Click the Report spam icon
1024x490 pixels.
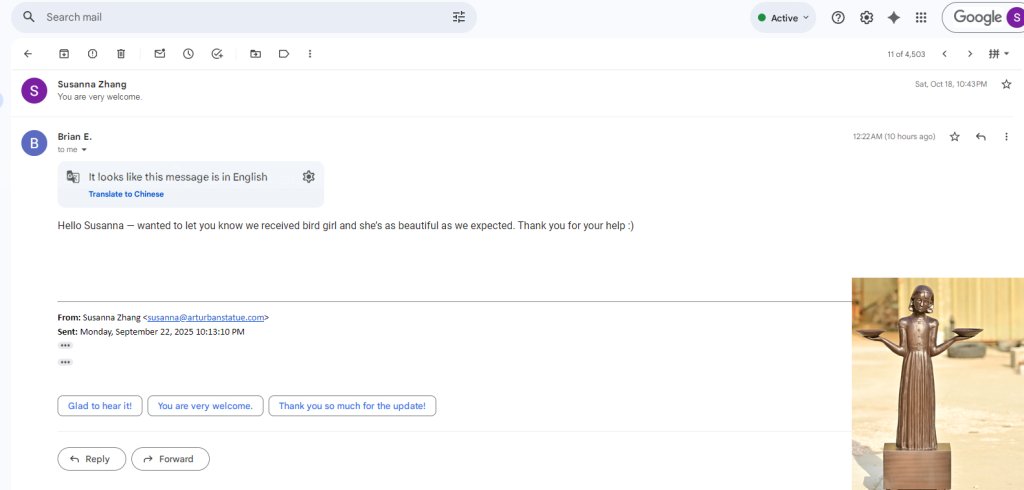[92, 54]
